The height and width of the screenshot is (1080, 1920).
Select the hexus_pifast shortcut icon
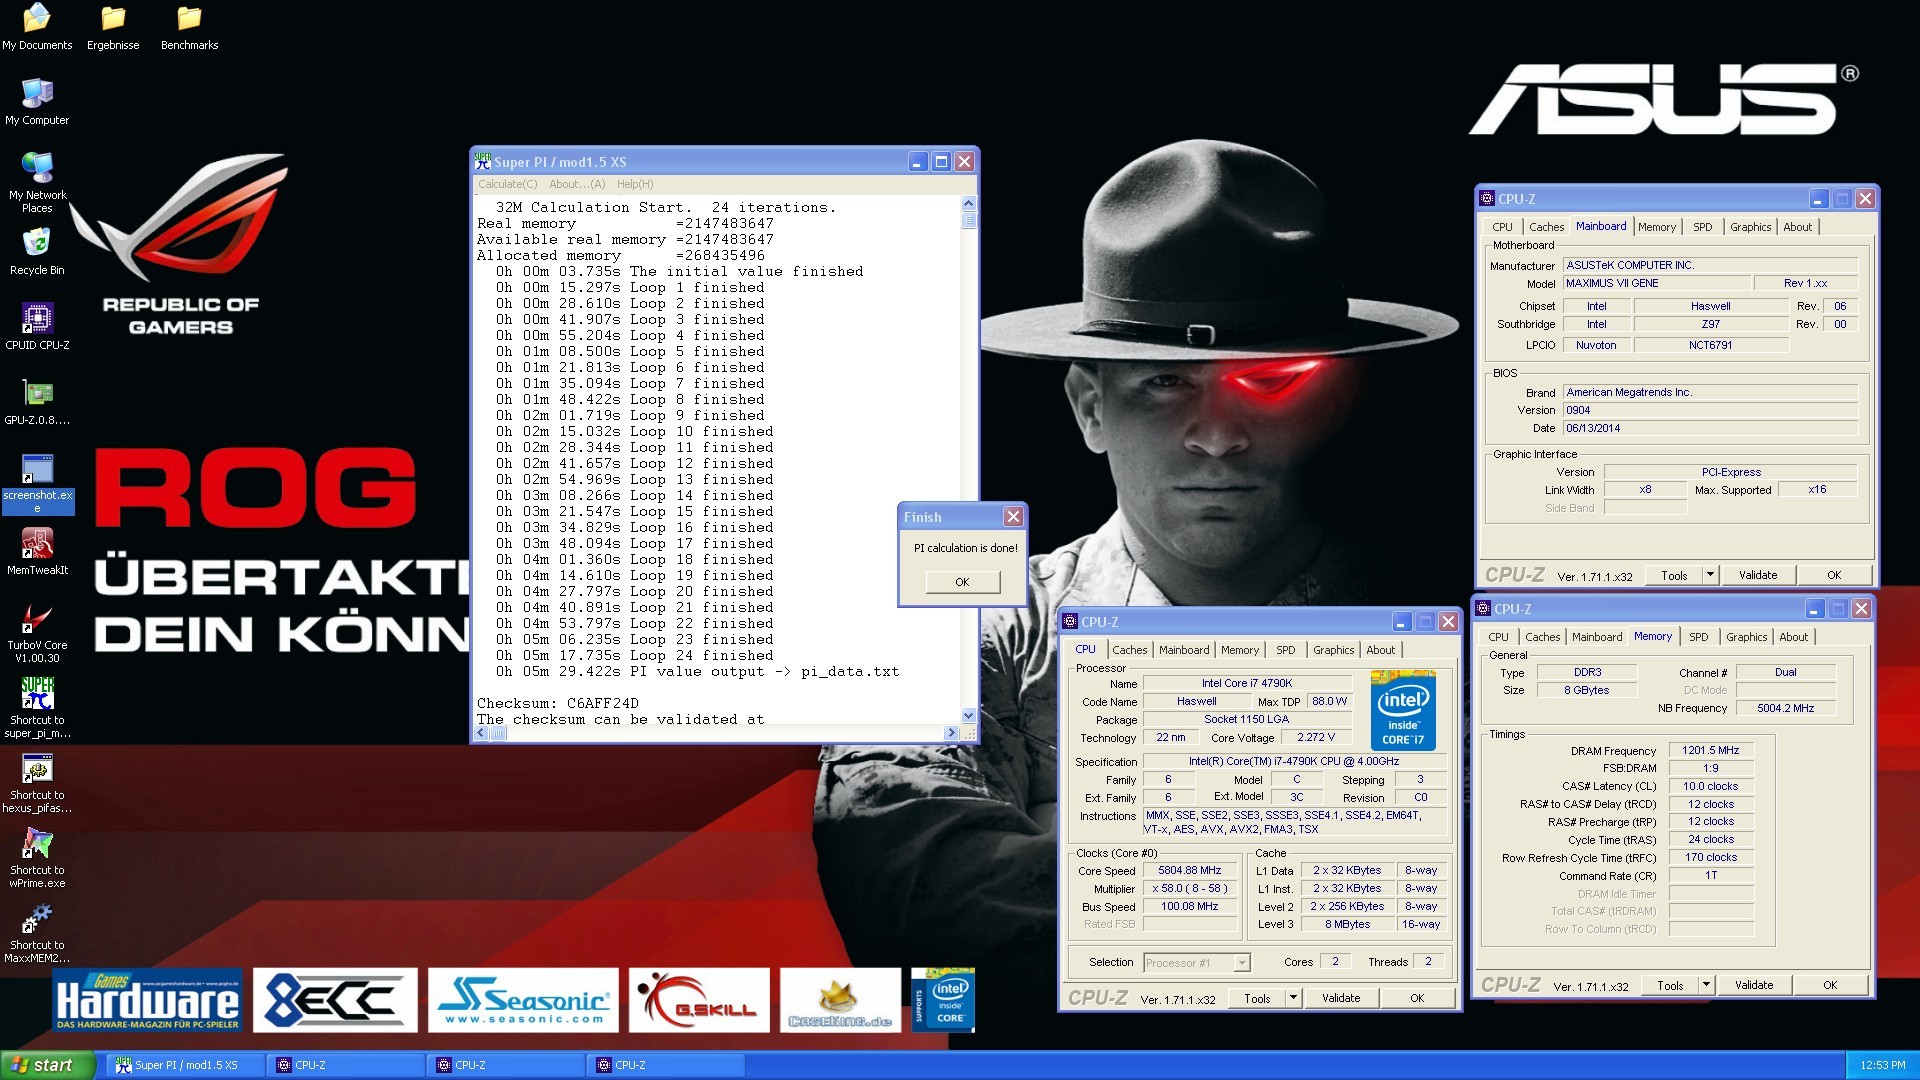(x=37, y=783)
